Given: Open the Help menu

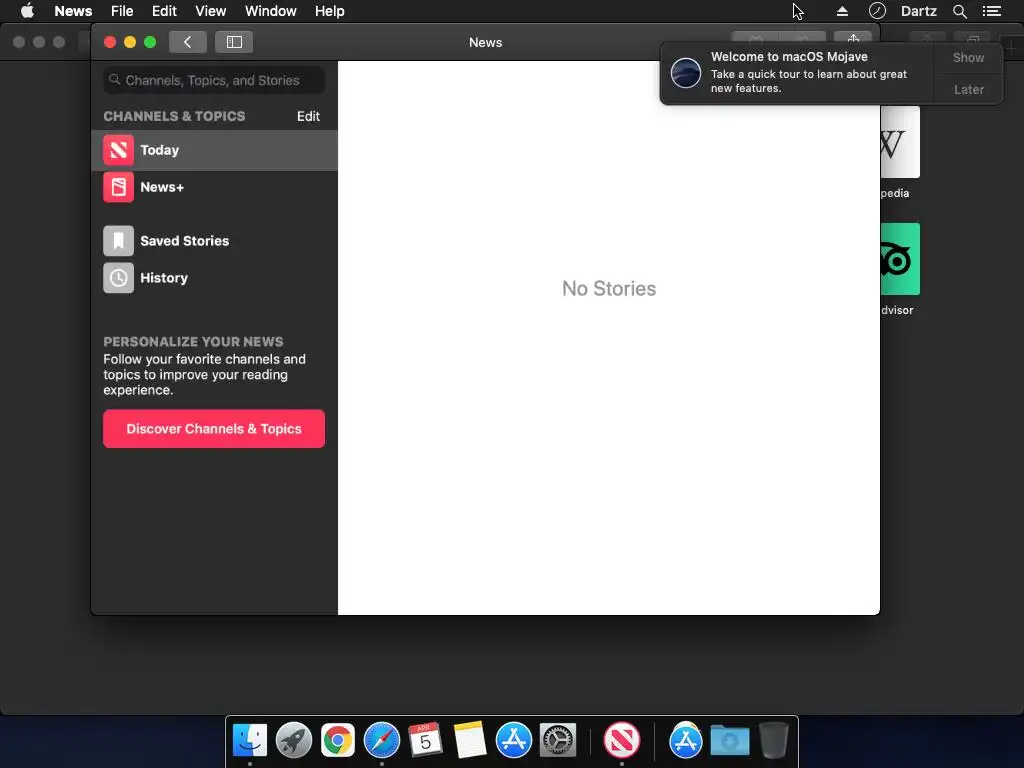Looking at the screenshot, I should point(329,11).
